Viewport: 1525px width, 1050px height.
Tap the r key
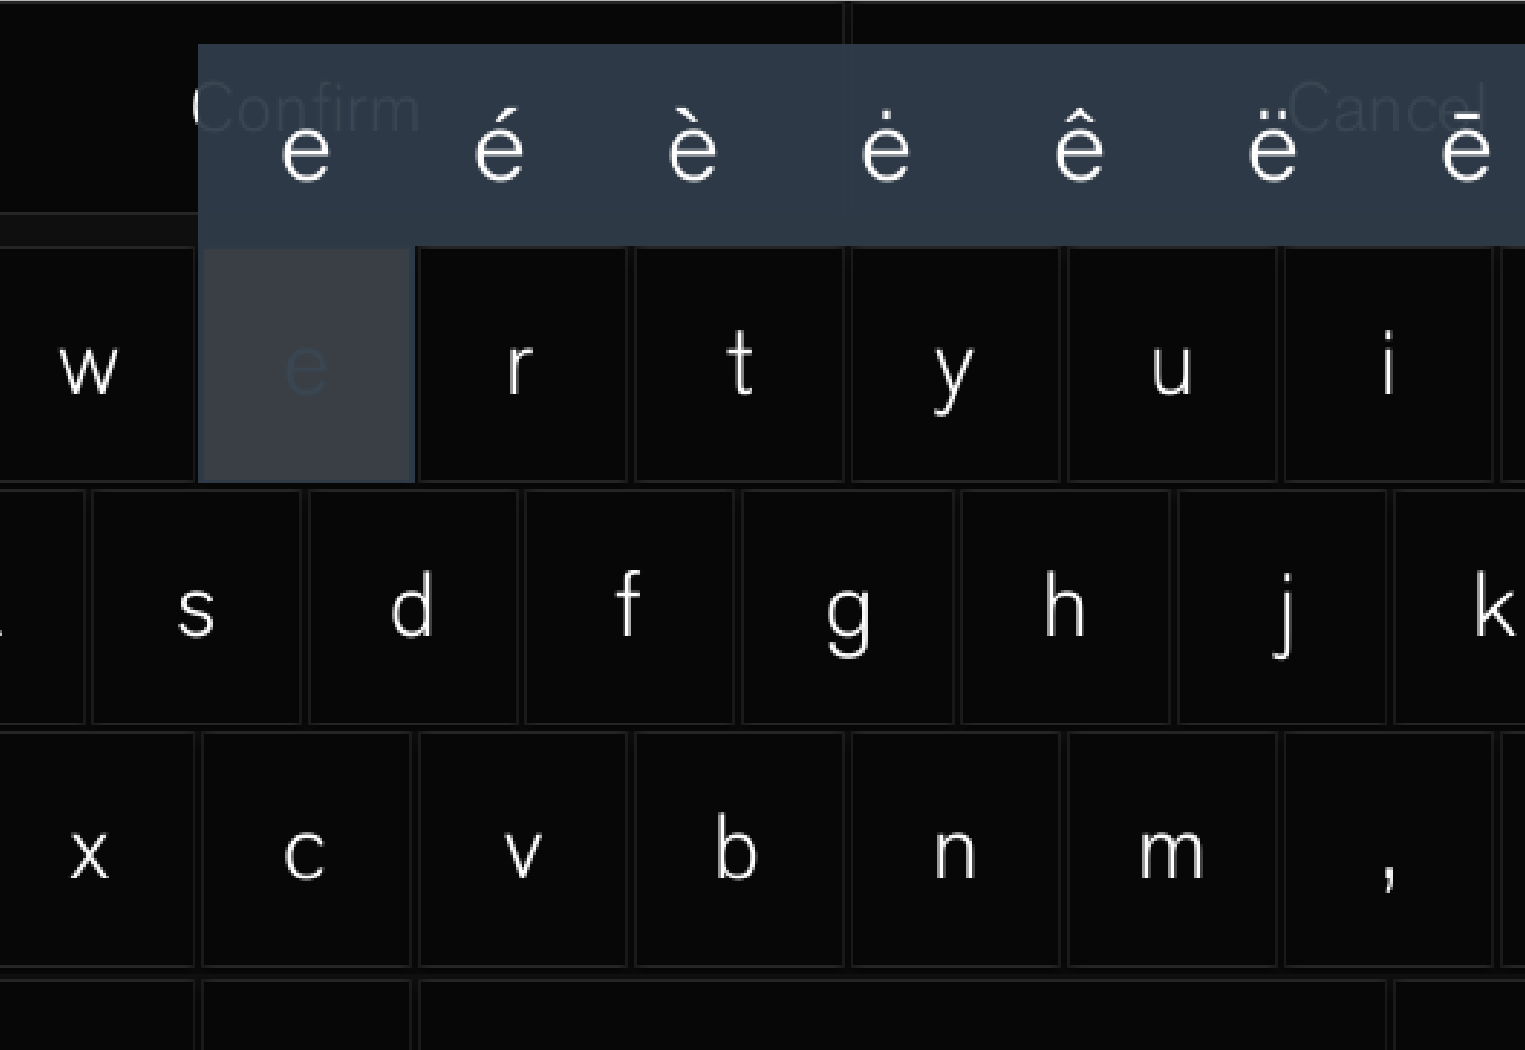[522, 365]
